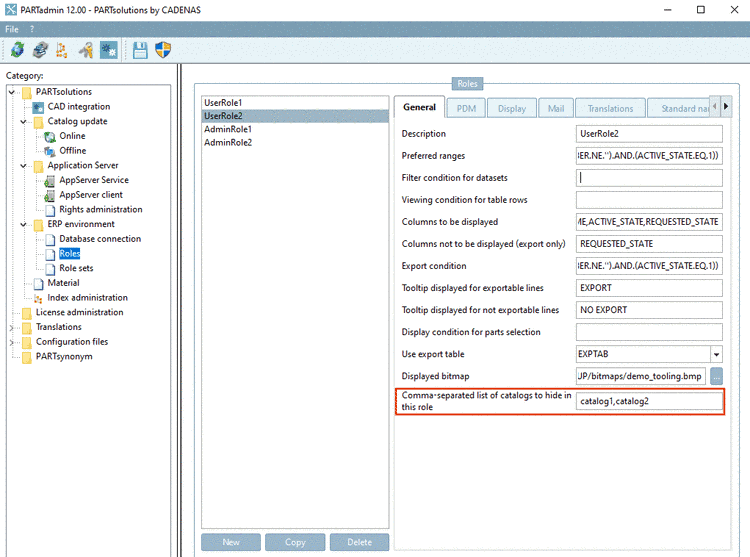750x557 pixels.
Task: Click Filter condition for datasets field
Action: pyautogui.click(x=649, y=178)
